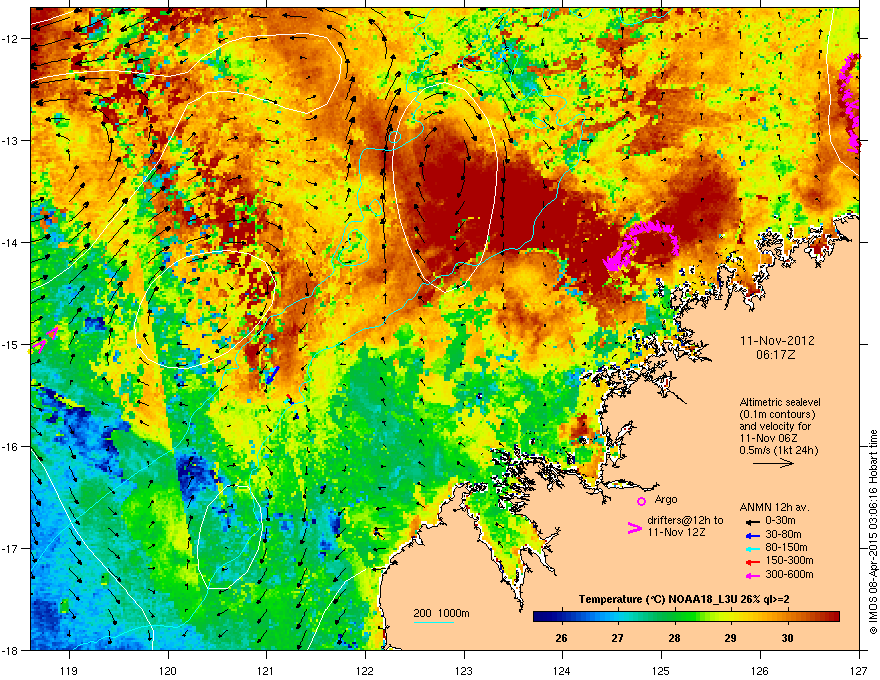
Task: Click the 28 tick label on colour bar
Action: (675, 638)
